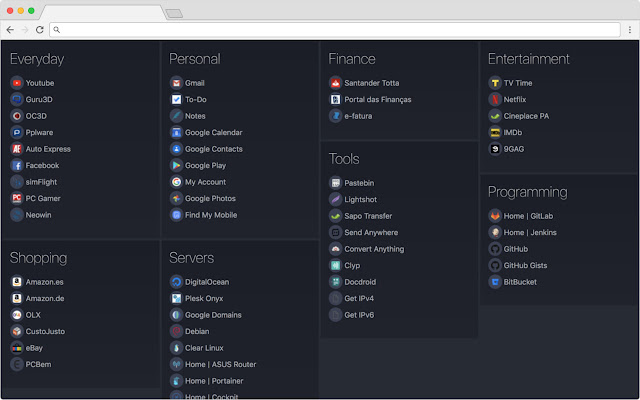Image resolution: width=640 pixels, height=400 pixels.
Task: Open the Google Domains link
Action: coord(213,315)
